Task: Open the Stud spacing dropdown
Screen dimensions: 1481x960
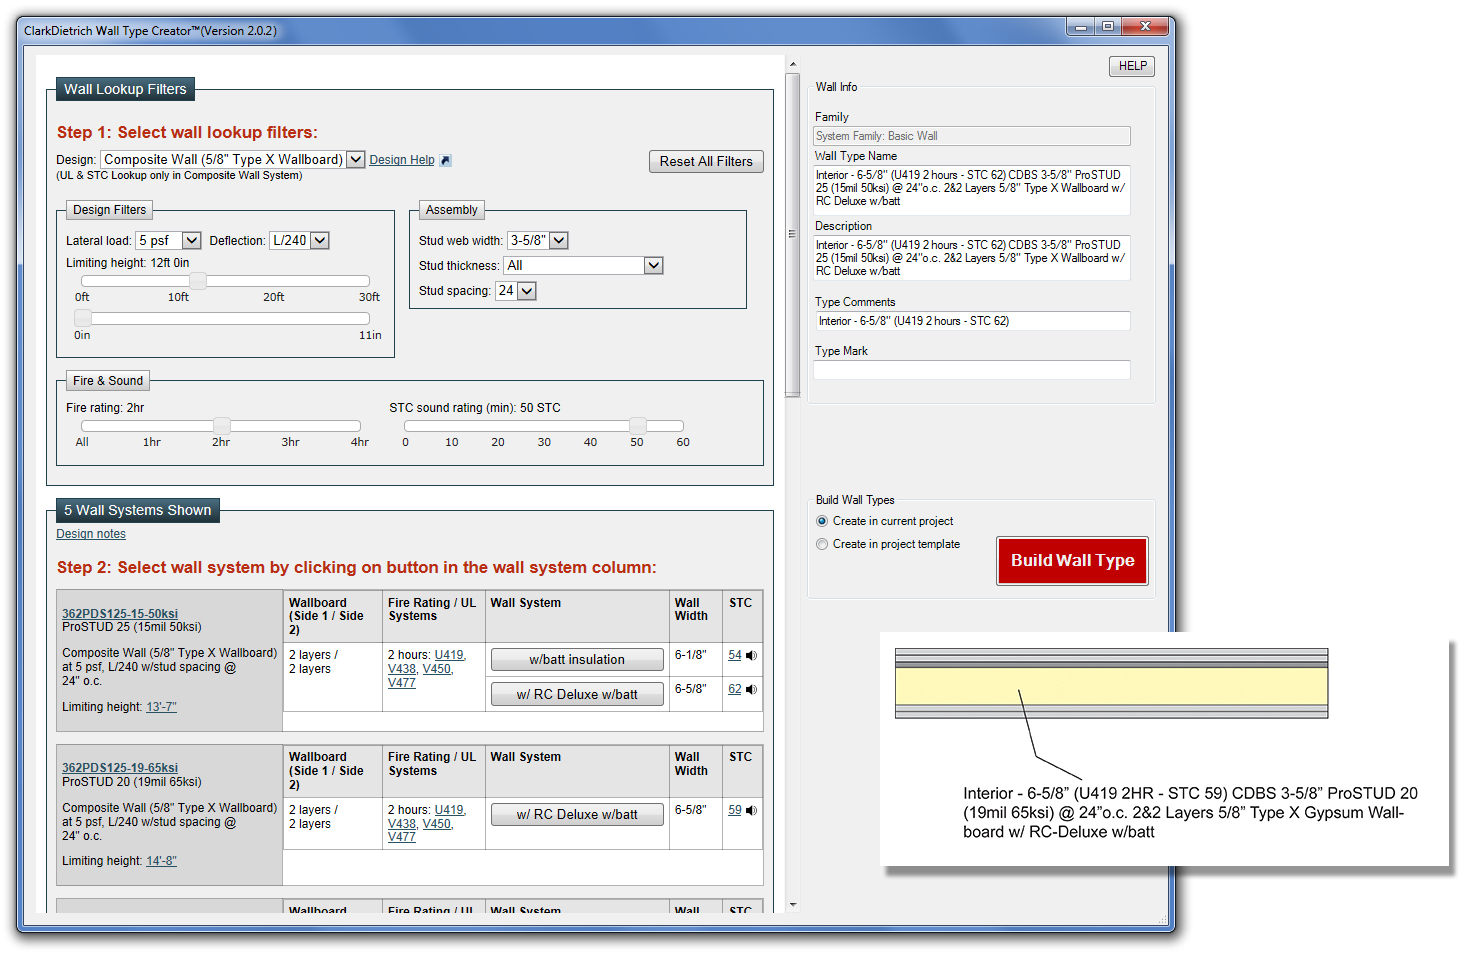Action: (527, 291)
